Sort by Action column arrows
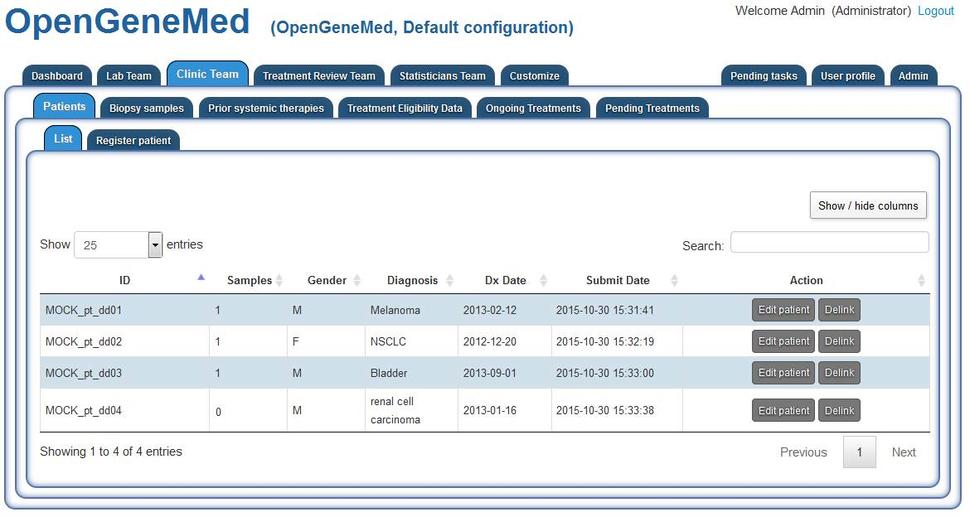 click(x=921, y=281)
